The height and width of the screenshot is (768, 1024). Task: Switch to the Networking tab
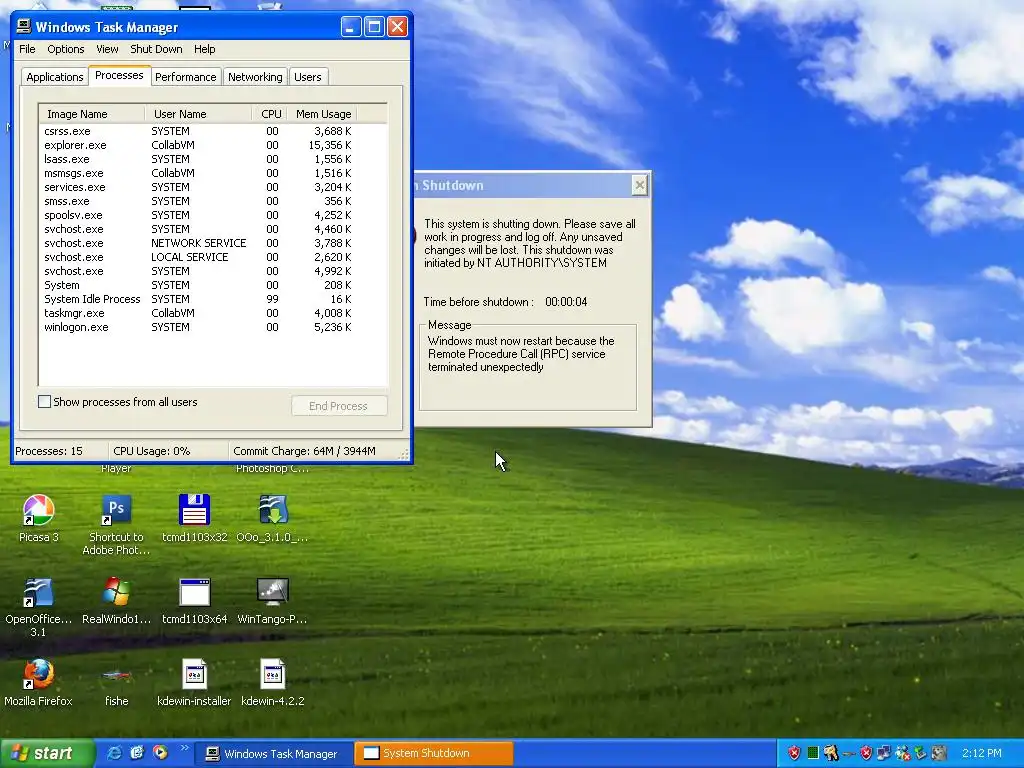pyautogui.click(x=255, y=77)
